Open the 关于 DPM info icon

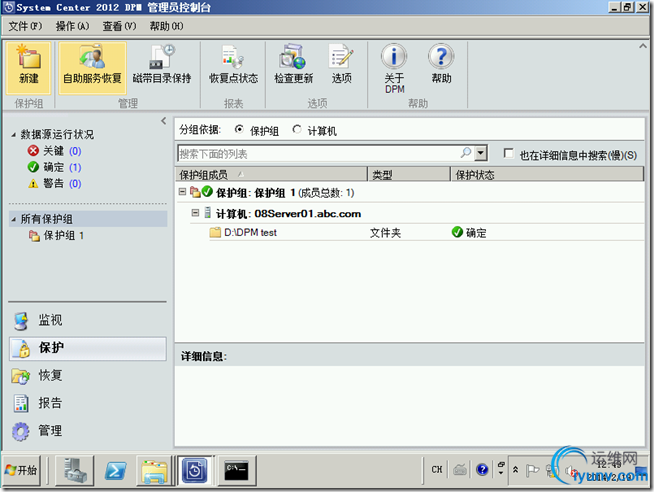[394, 69]
